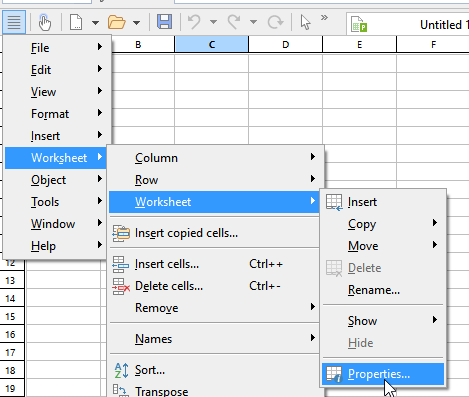Choose Insert copied cells option
This screenshot has height=397, width=469.
pos(214,233)
